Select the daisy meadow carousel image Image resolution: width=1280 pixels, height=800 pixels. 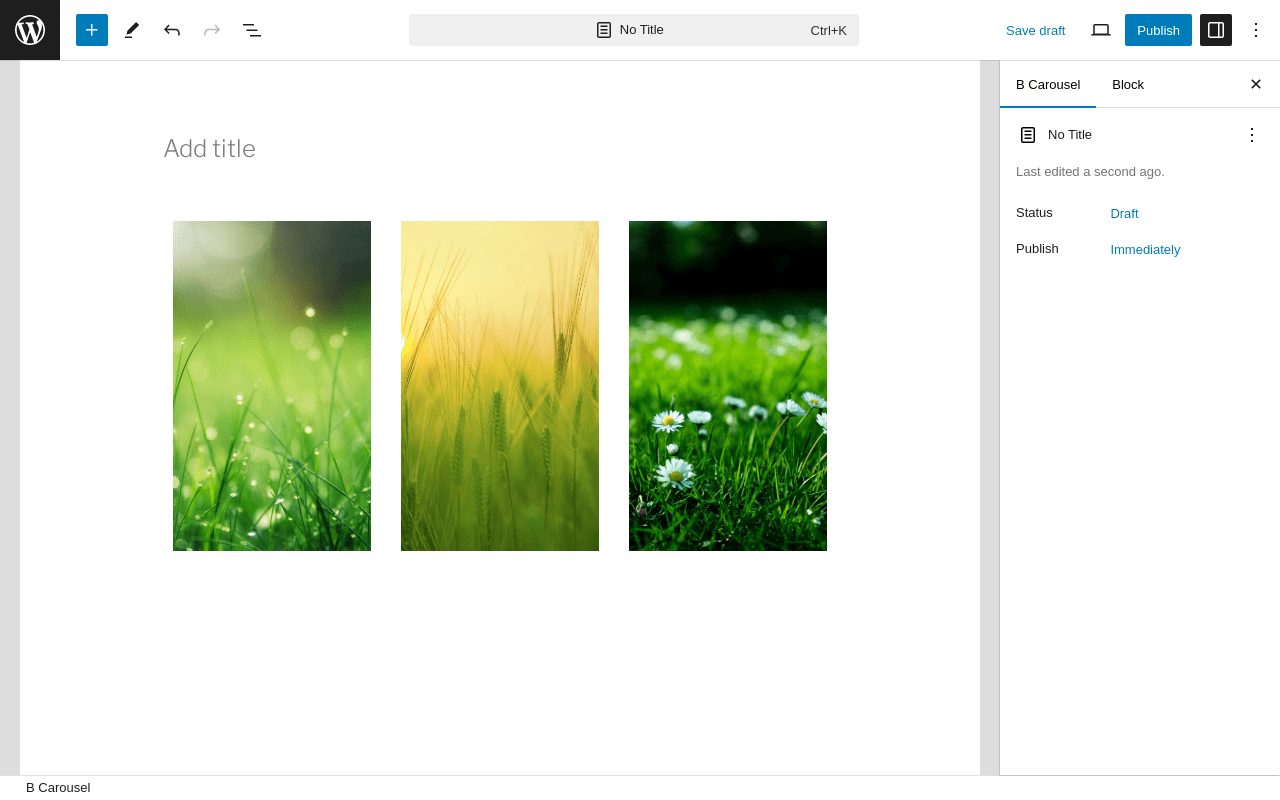point(728,386)
